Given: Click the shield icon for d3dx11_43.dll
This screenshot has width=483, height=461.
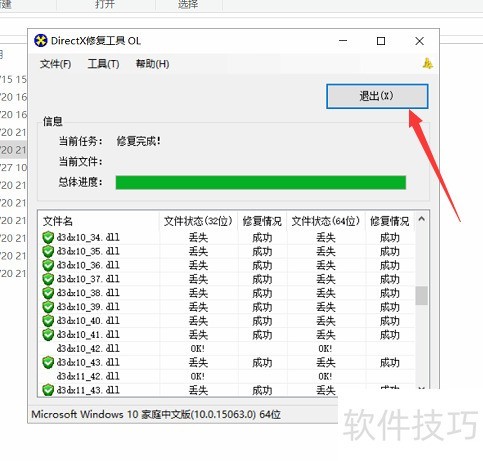Looking at the screenshot, I should click(48, 390).
